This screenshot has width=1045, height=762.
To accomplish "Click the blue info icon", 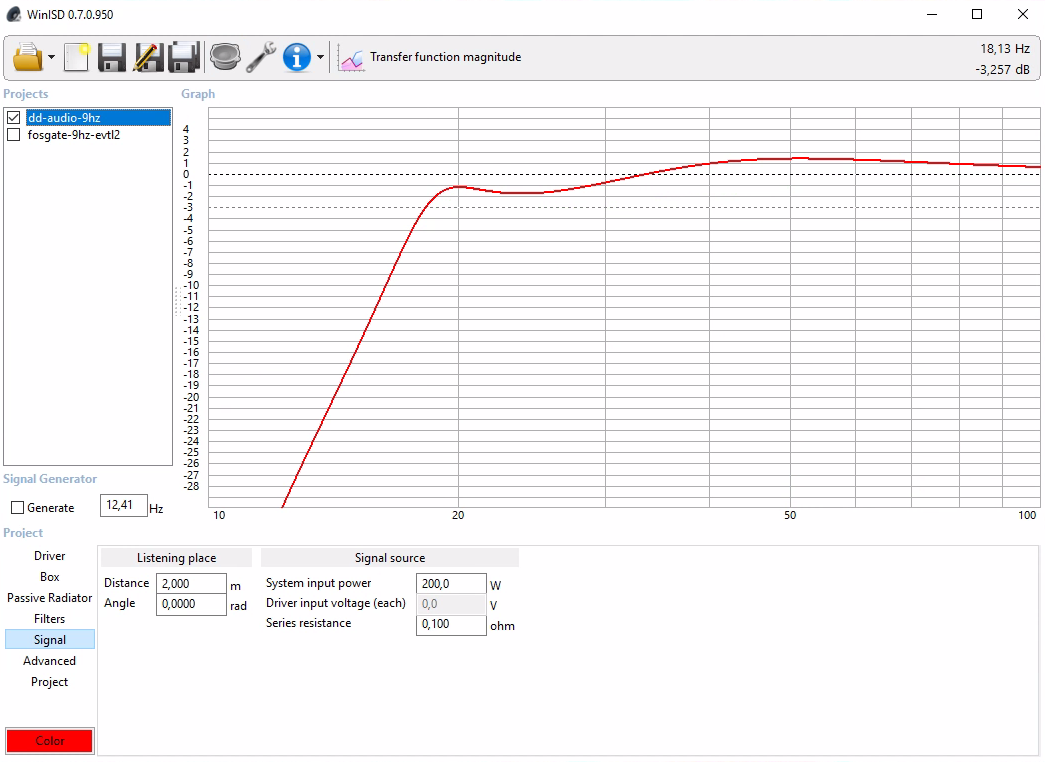I will tap(297, 57).
